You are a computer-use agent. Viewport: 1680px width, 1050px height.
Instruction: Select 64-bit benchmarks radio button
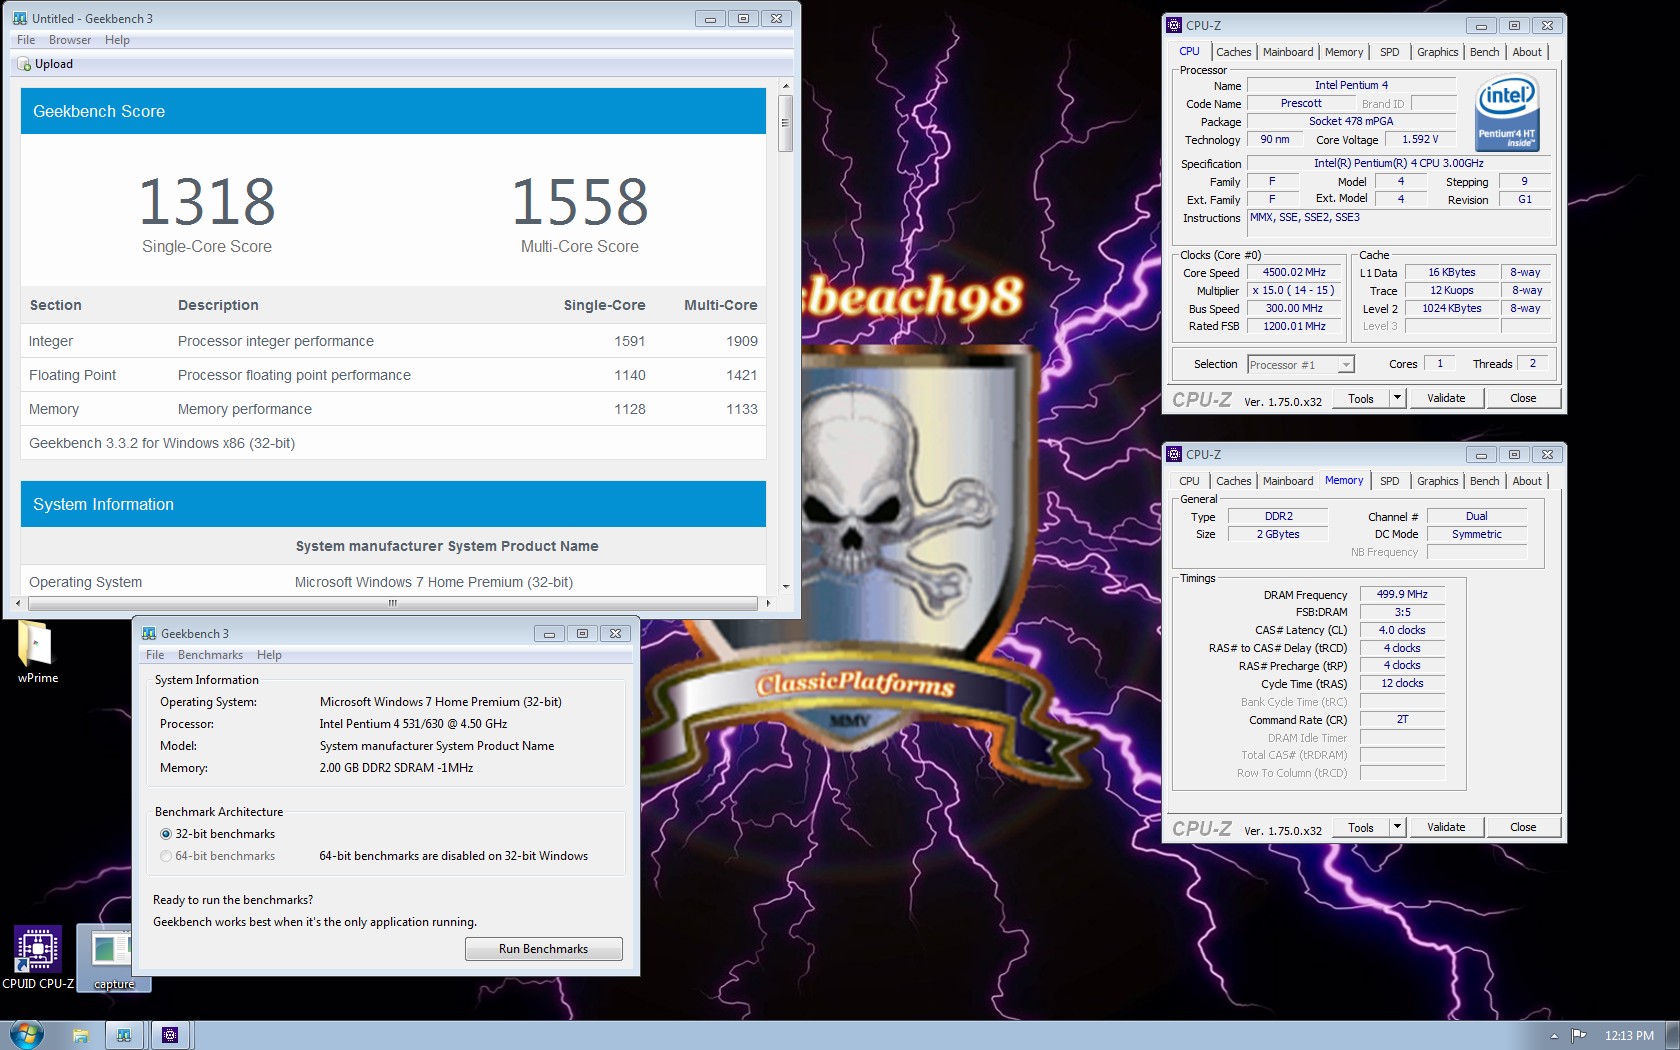click(x=166, y=856)
